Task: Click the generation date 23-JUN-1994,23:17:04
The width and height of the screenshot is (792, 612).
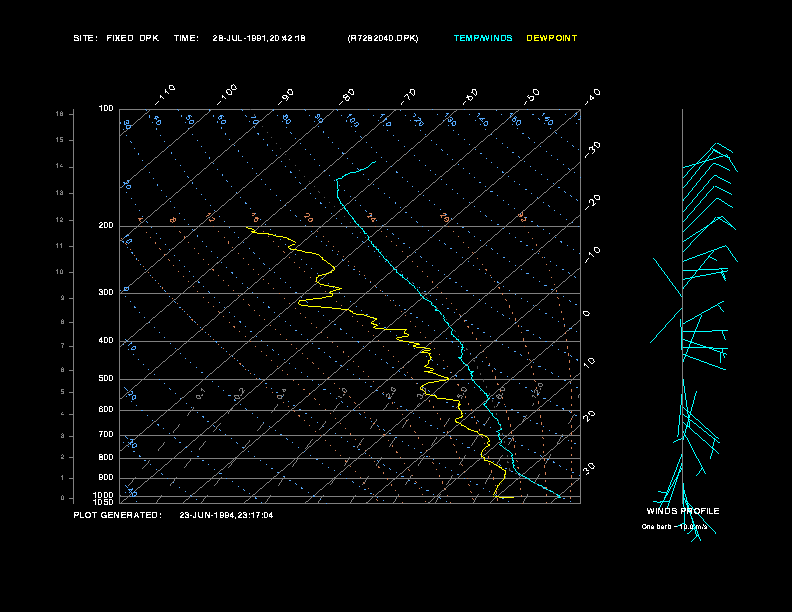Action: pos(226,515)
